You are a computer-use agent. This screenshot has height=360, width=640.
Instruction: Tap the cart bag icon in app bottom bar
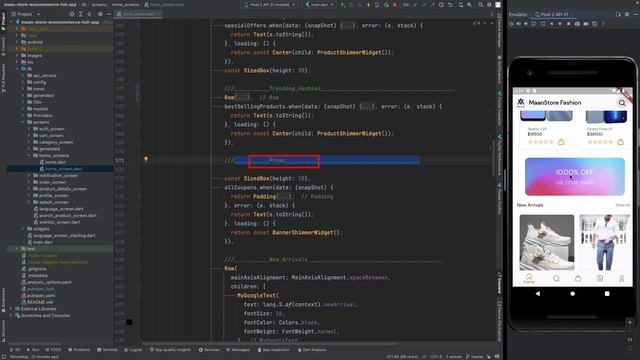578,278
